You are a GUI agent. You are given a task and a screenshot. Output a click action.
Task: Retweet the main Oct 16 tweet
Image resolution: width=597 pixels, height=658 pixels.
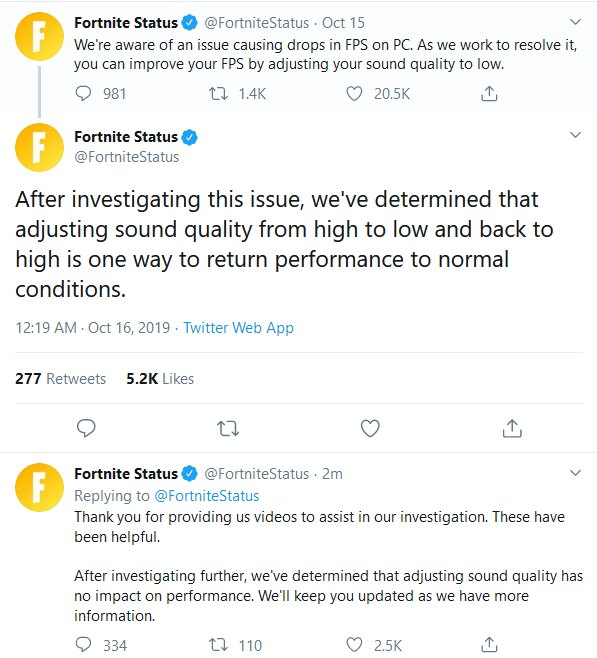(x=228, y=428)
